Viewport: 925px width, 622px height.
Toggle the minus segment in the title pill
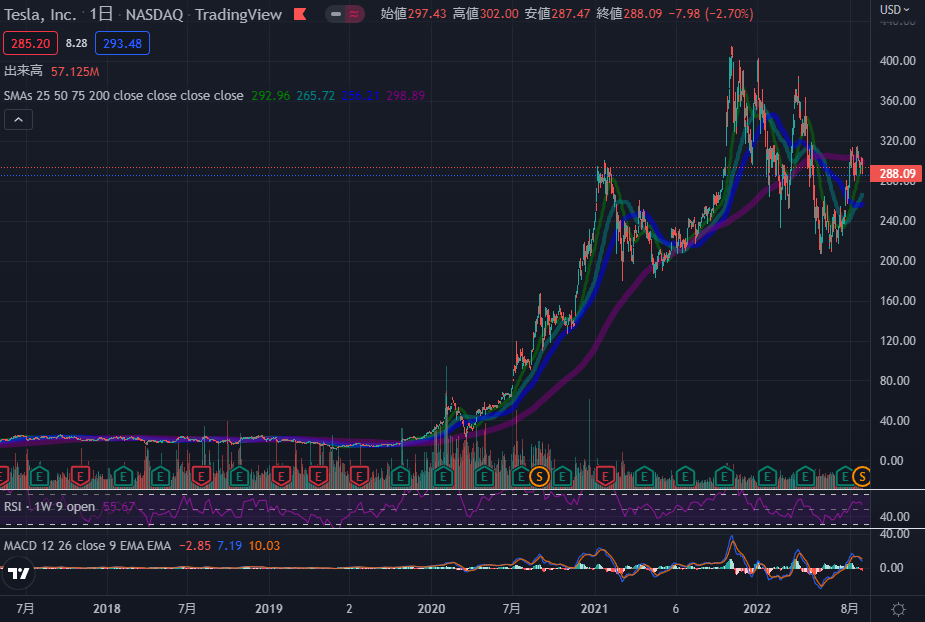point(336,14)
